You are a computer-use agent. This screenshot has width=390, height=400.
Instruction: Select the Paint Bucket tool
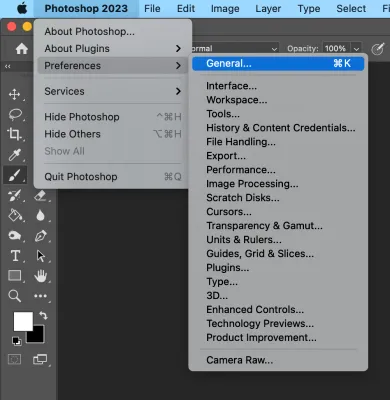[x=15, y=215]
